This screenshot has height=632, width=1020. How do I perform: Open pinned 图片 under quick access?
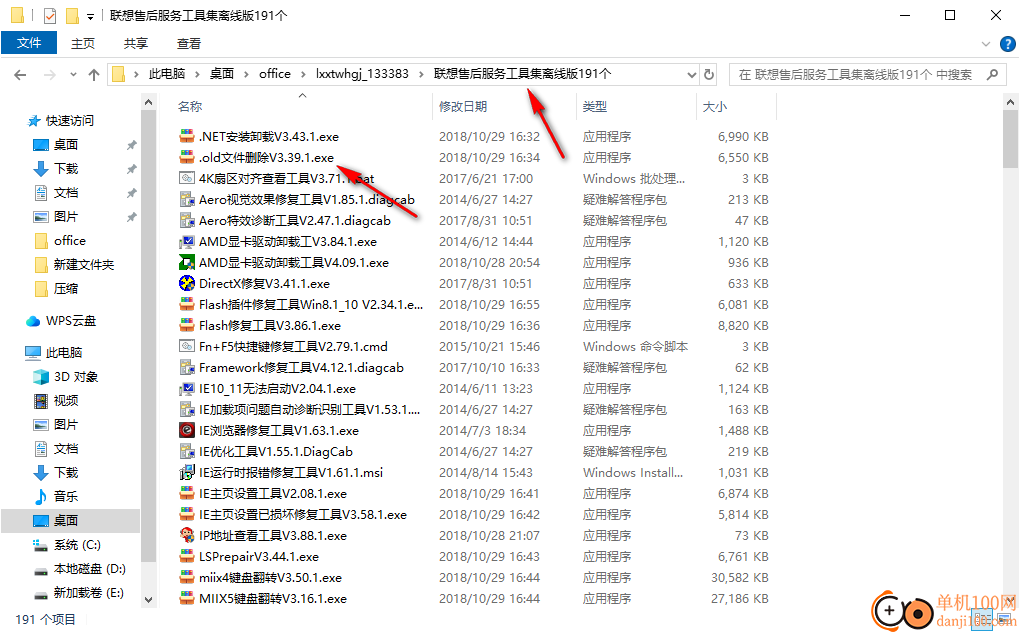pyautogui.click(x=66, y=217)
